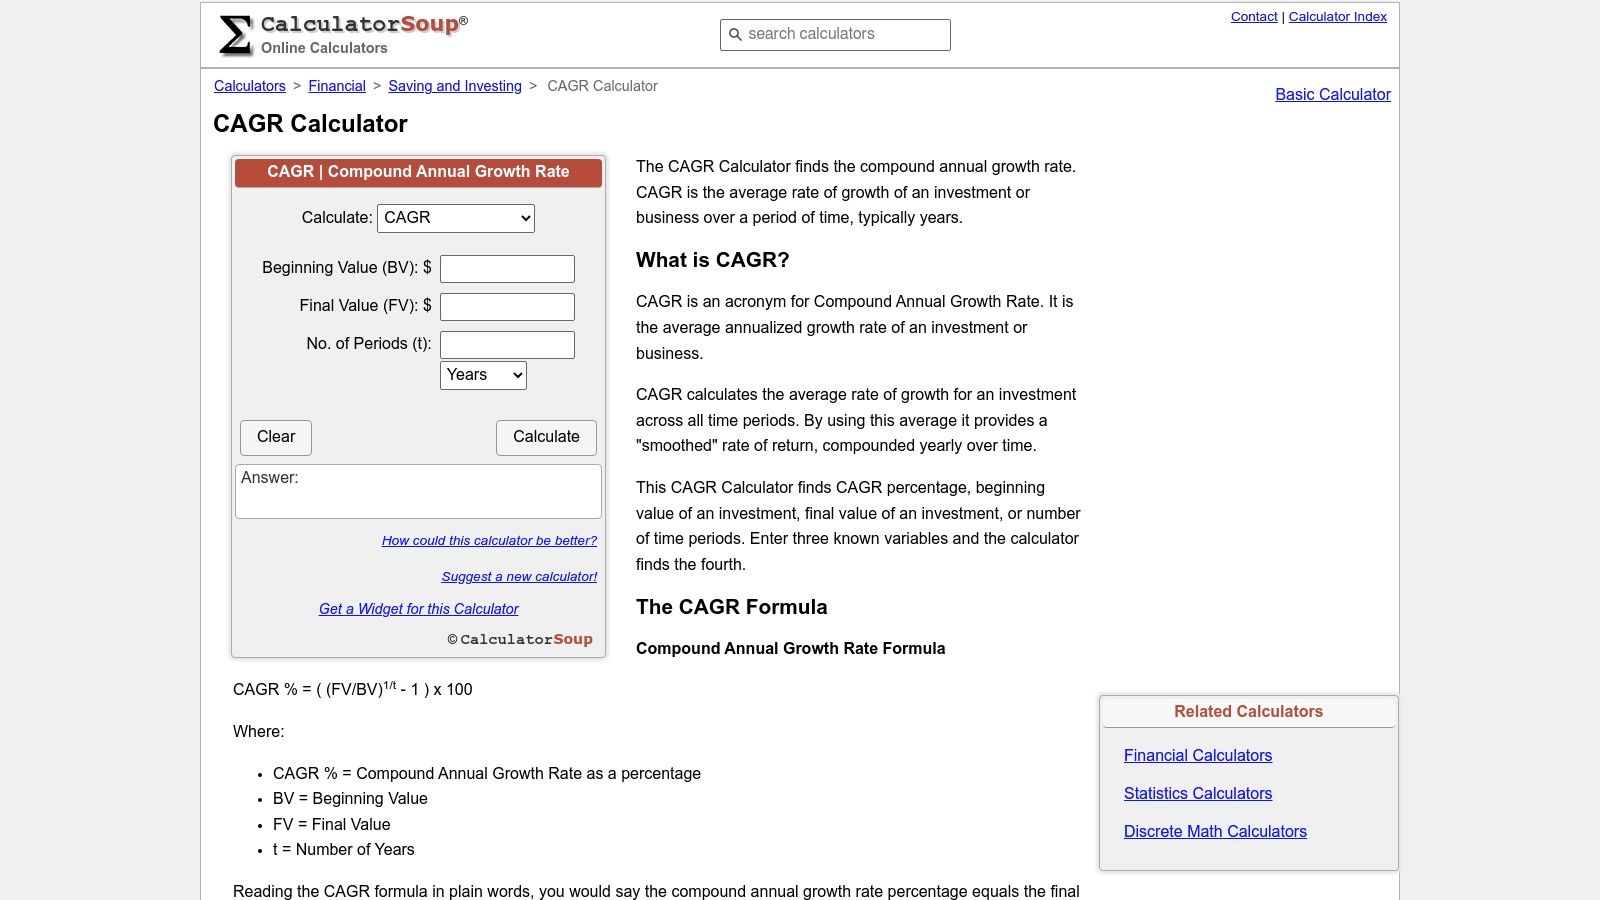Click 'How could this calculator be better?' link

(489, 540)
